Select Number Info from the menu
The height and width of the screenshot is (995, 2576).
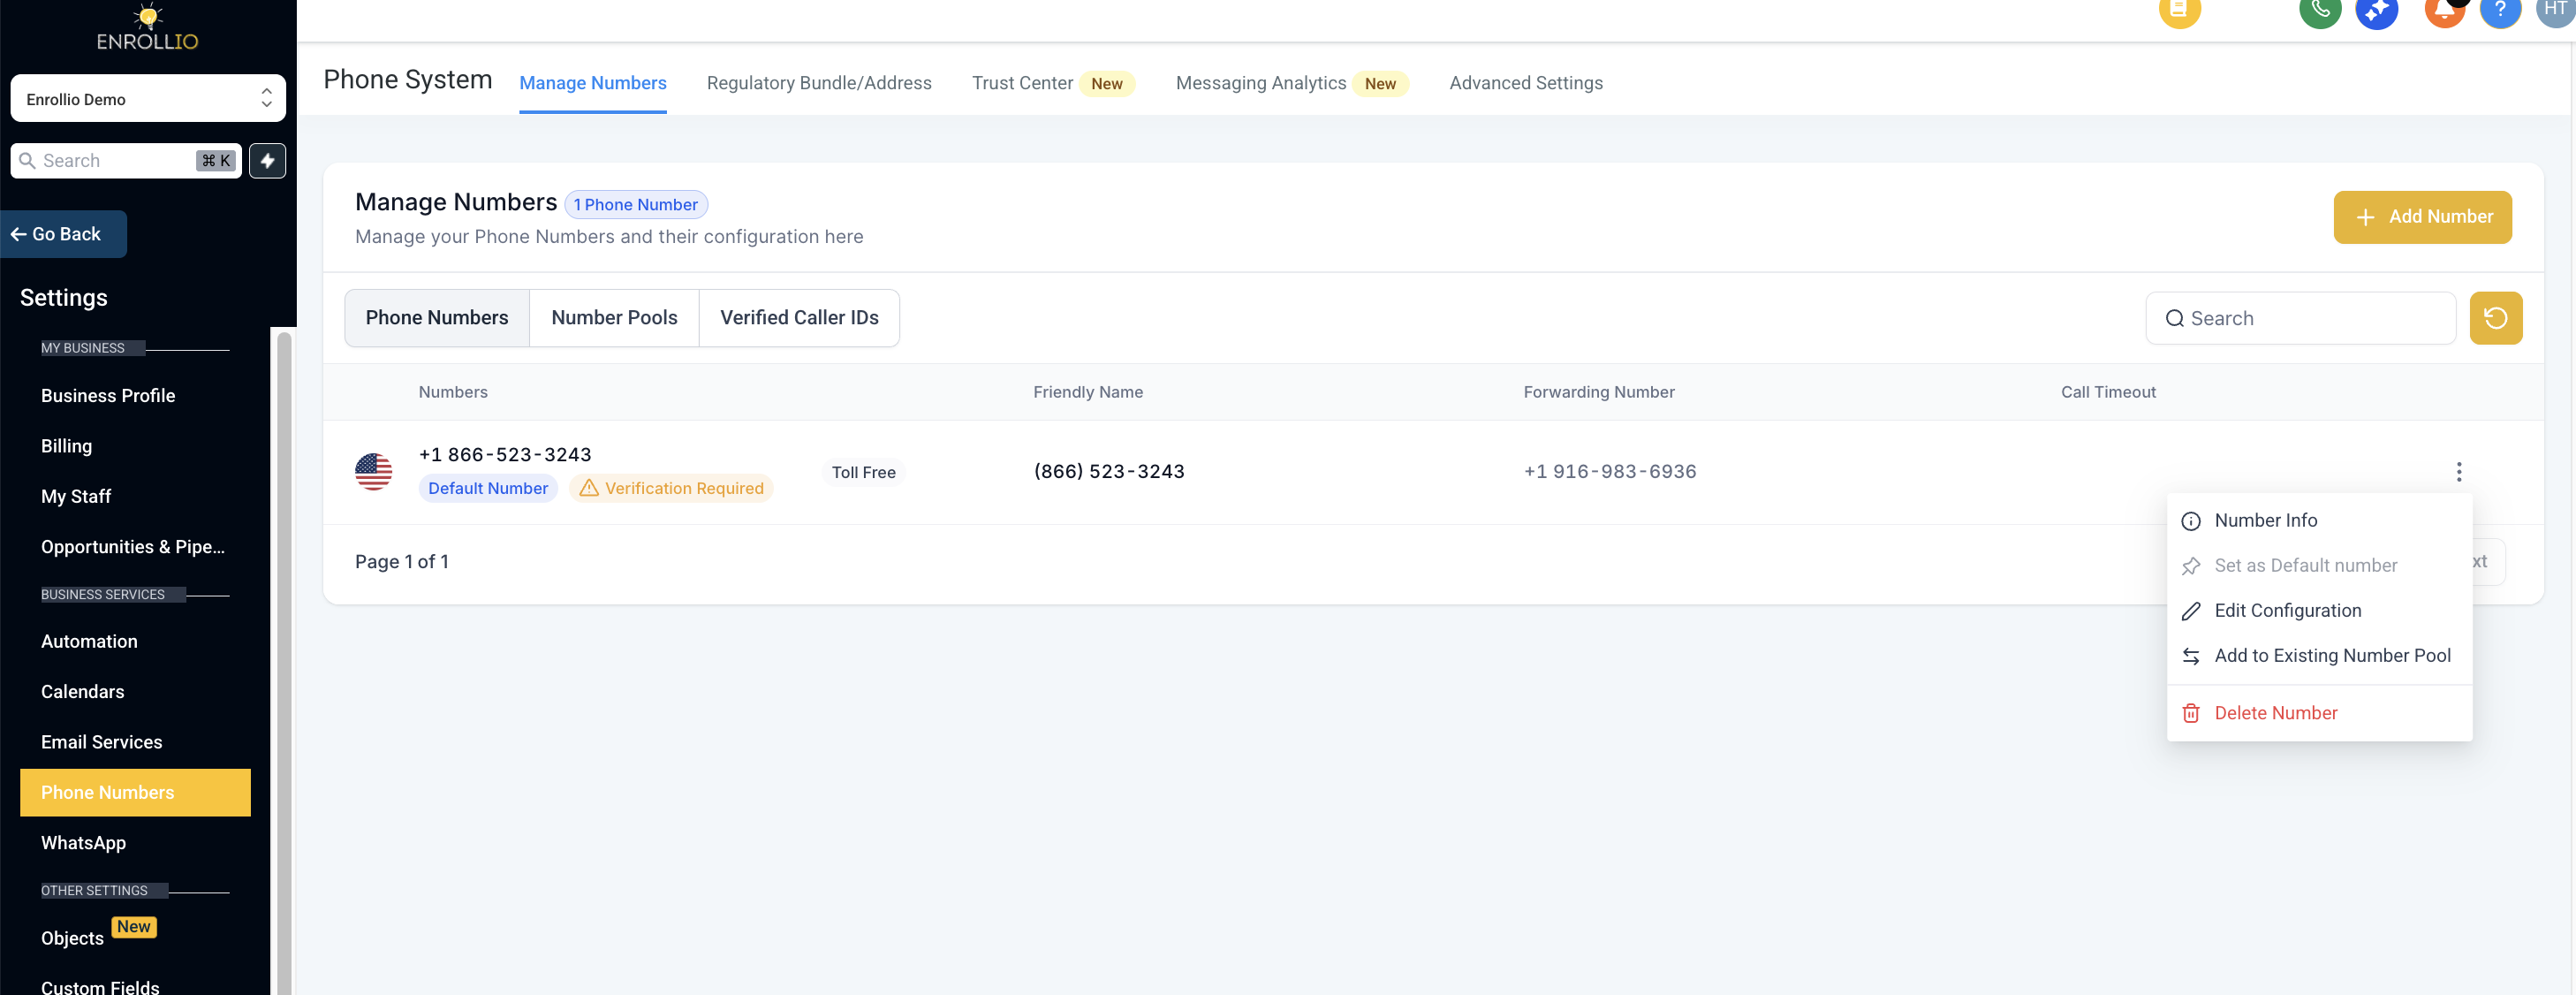[2318, 521]
